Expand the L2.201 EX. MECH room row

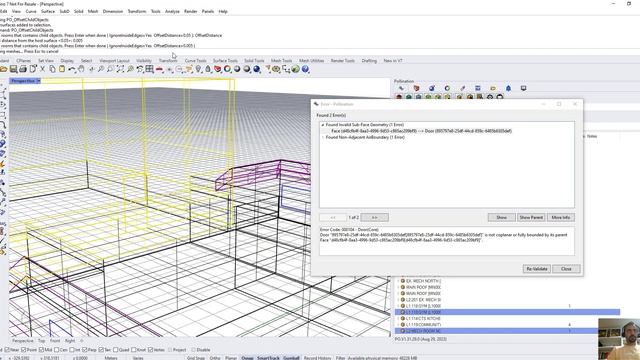tap(398, 300)
